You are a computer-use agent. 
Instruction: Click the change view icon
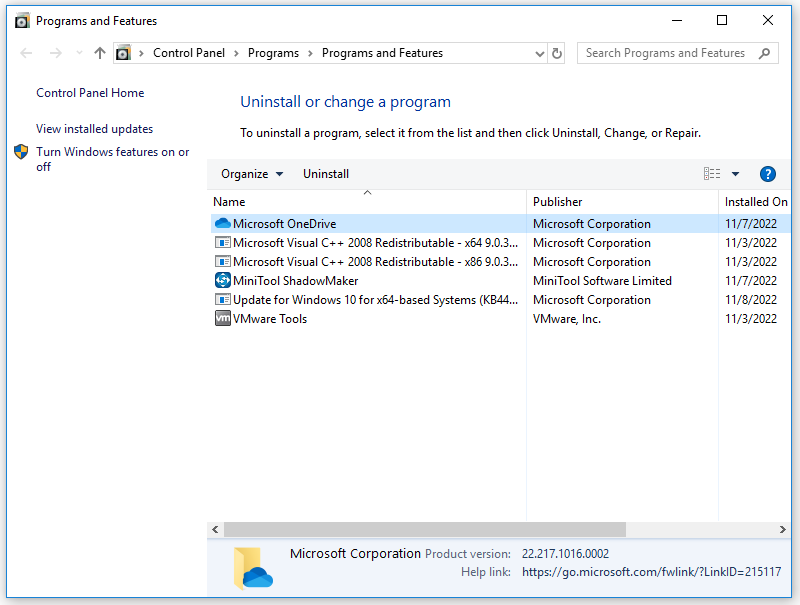712,174
